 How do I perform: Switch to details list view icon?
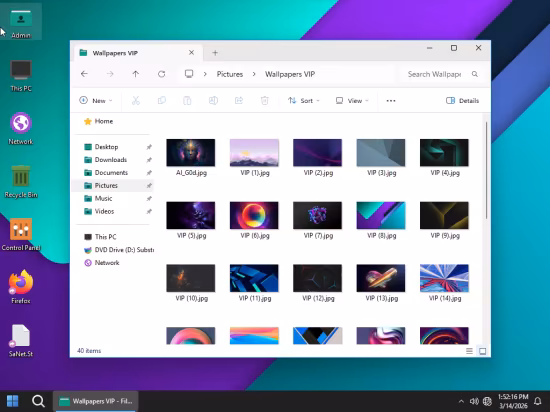469,351
